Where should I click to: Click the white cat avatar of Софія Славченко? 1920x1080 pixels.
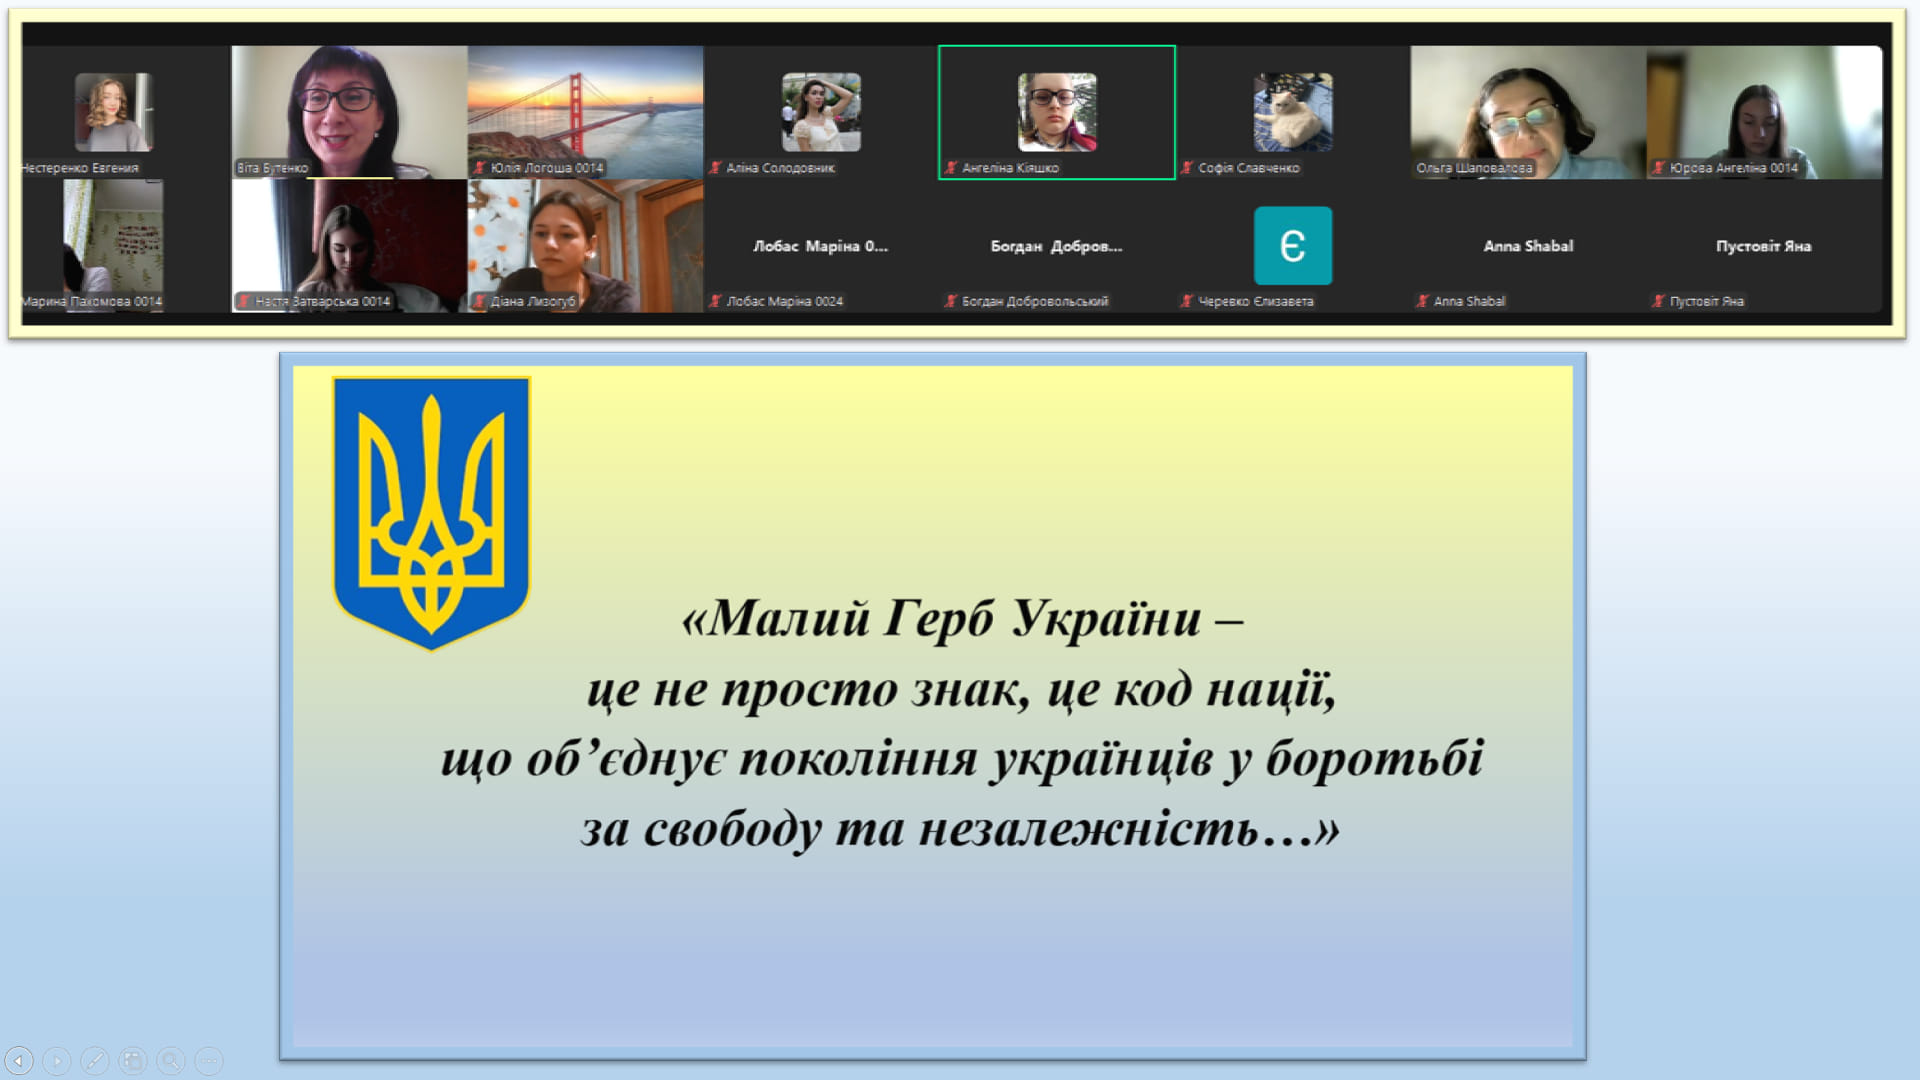pos(1293,112)
